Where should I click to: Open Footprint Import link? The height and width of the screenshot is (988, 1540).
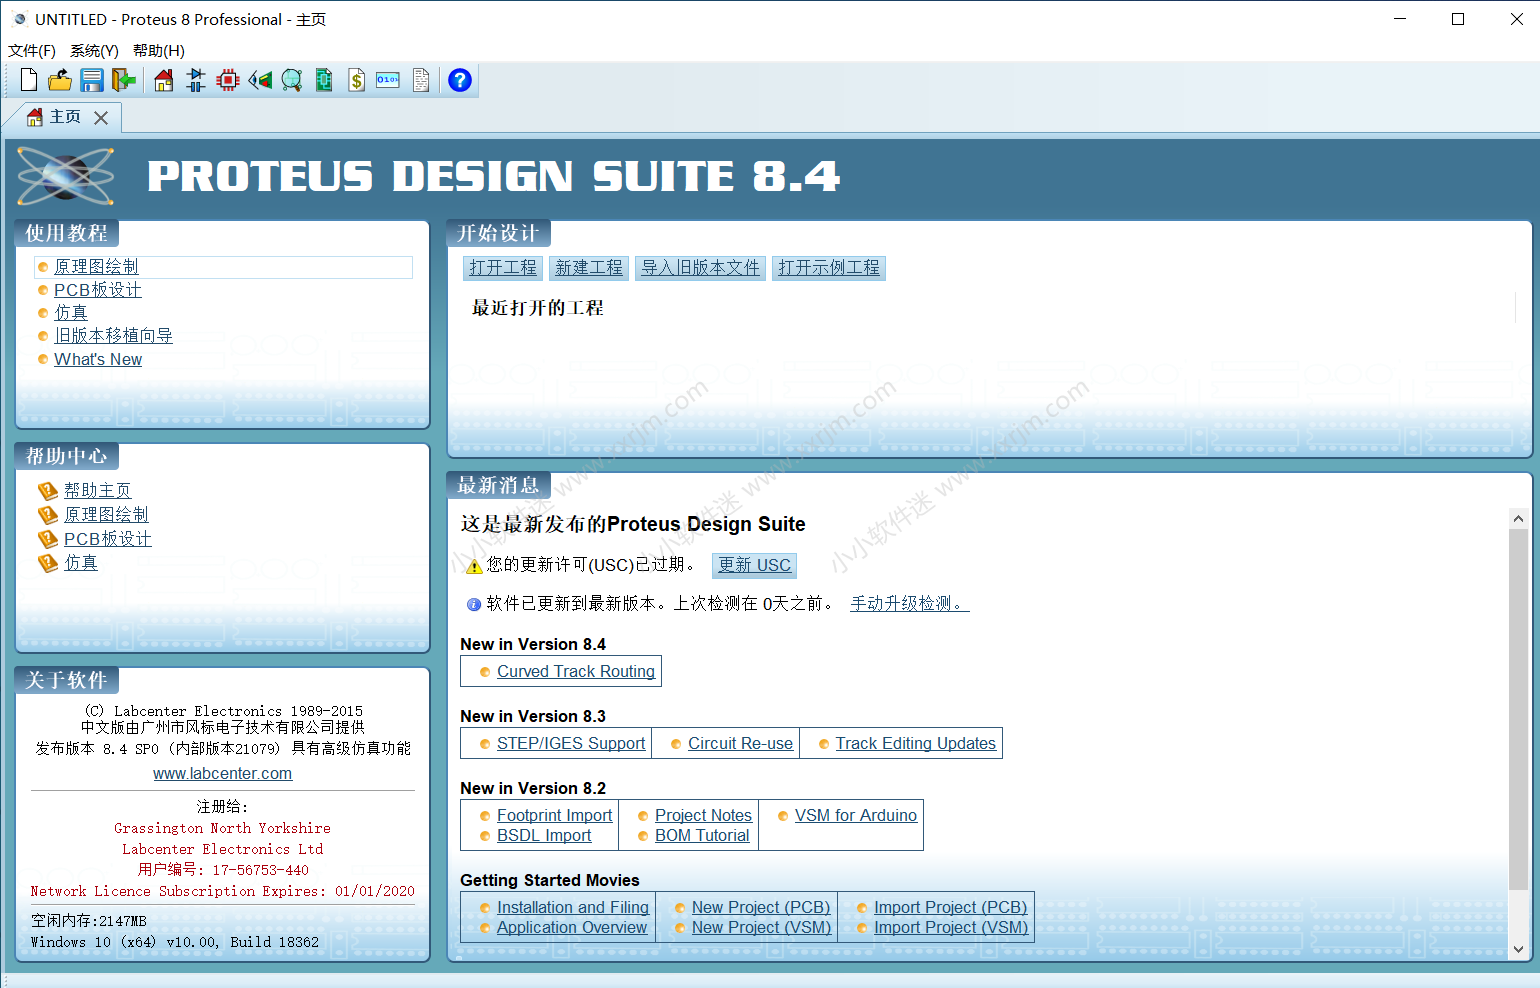coord(554,815)
